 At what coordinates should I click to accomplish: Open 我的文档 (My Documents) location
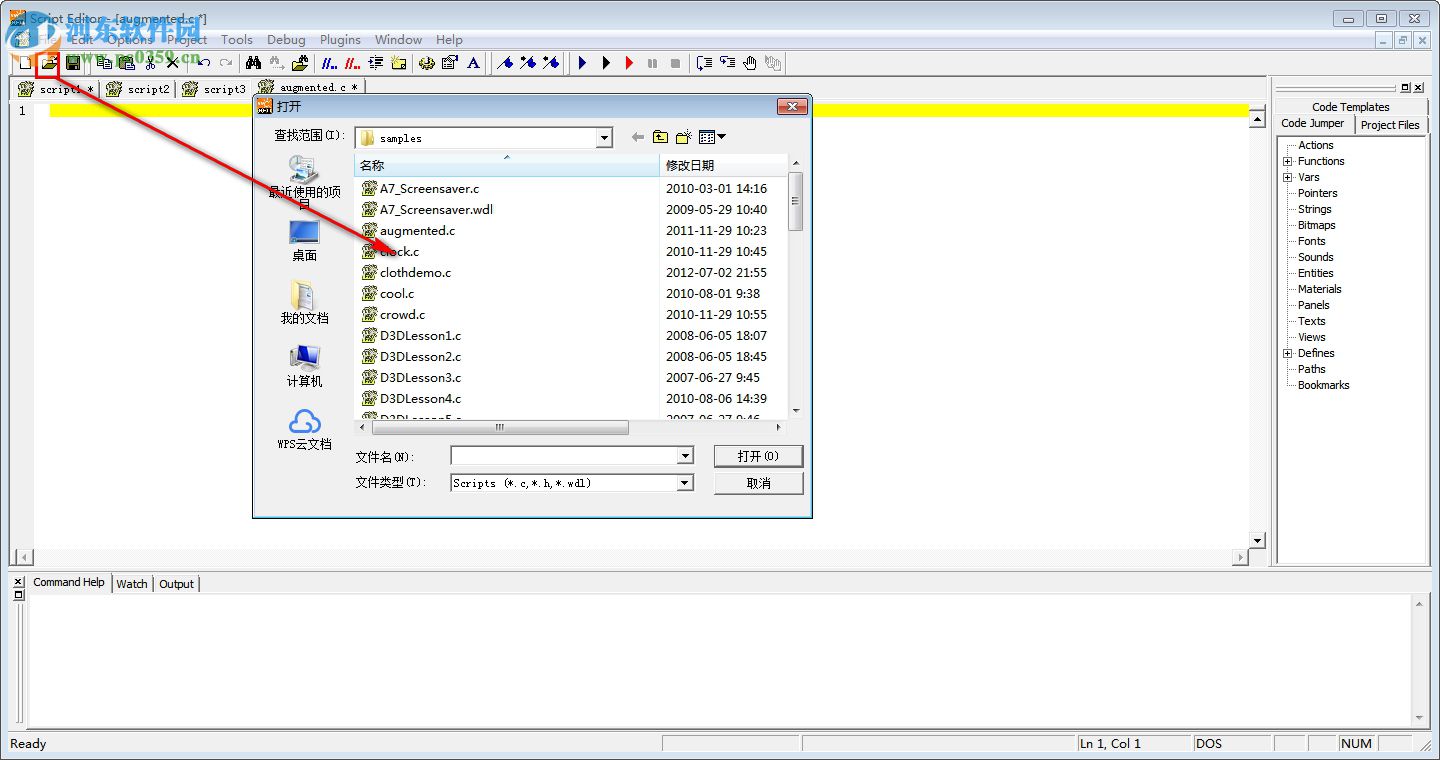[x=304, y=303]
